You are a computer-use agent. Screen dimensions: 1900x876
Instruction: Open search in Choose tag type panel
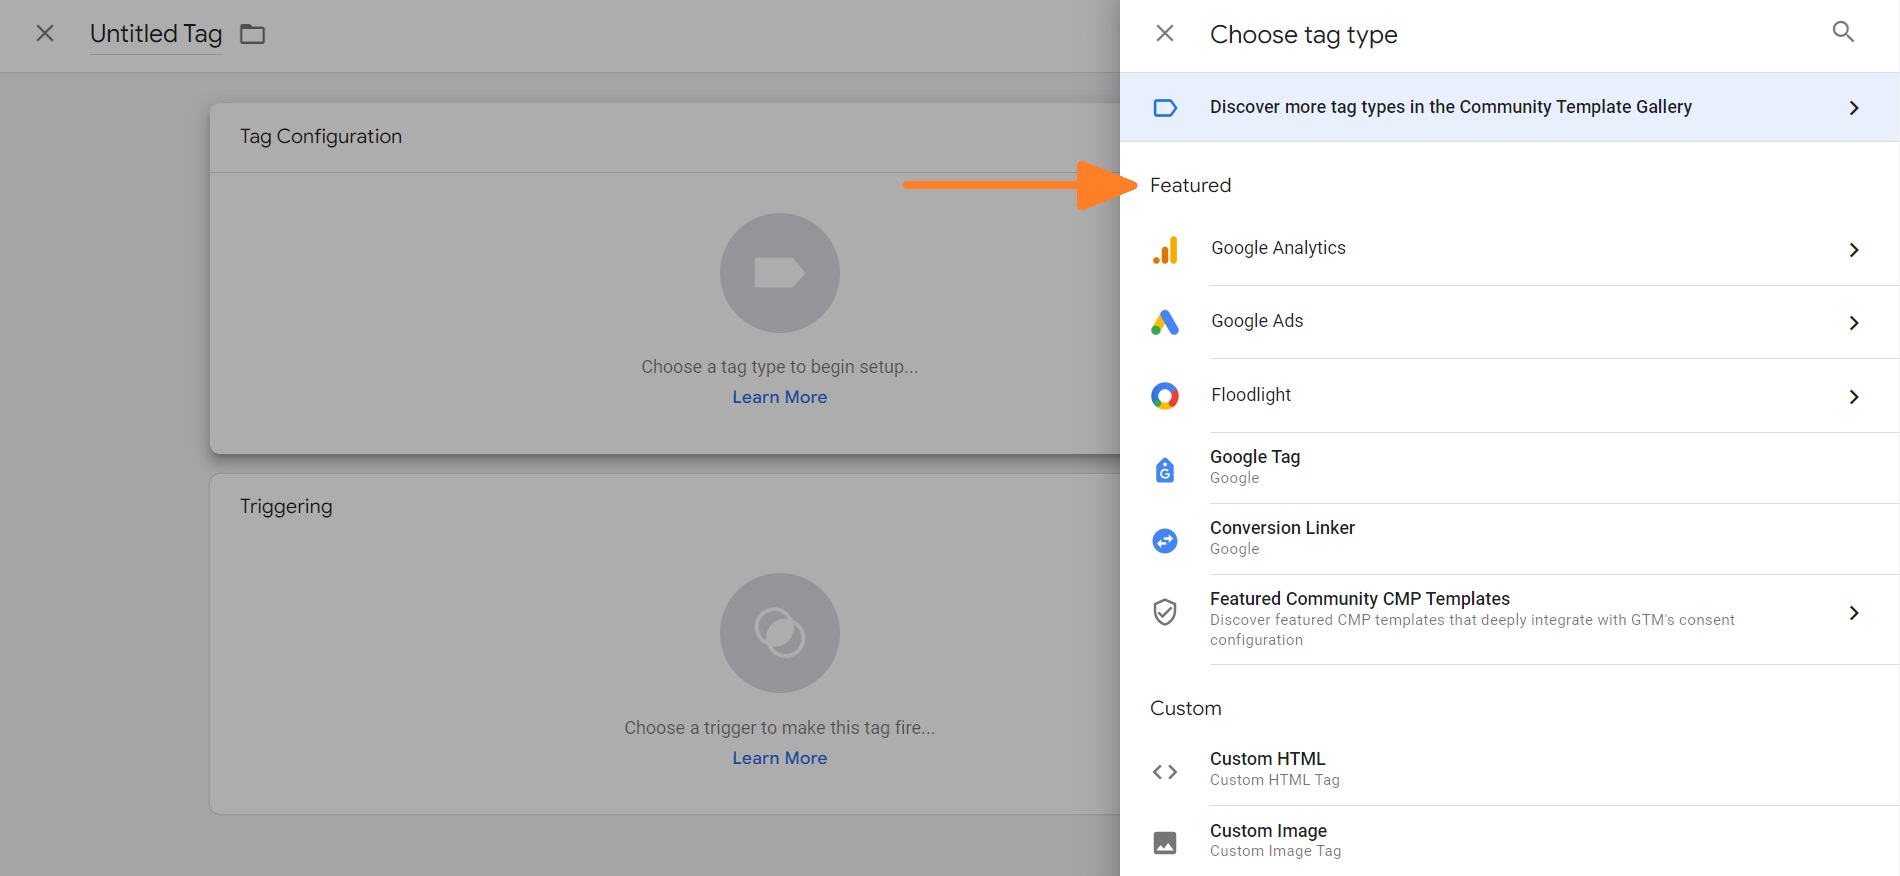tap(1843, 32)
